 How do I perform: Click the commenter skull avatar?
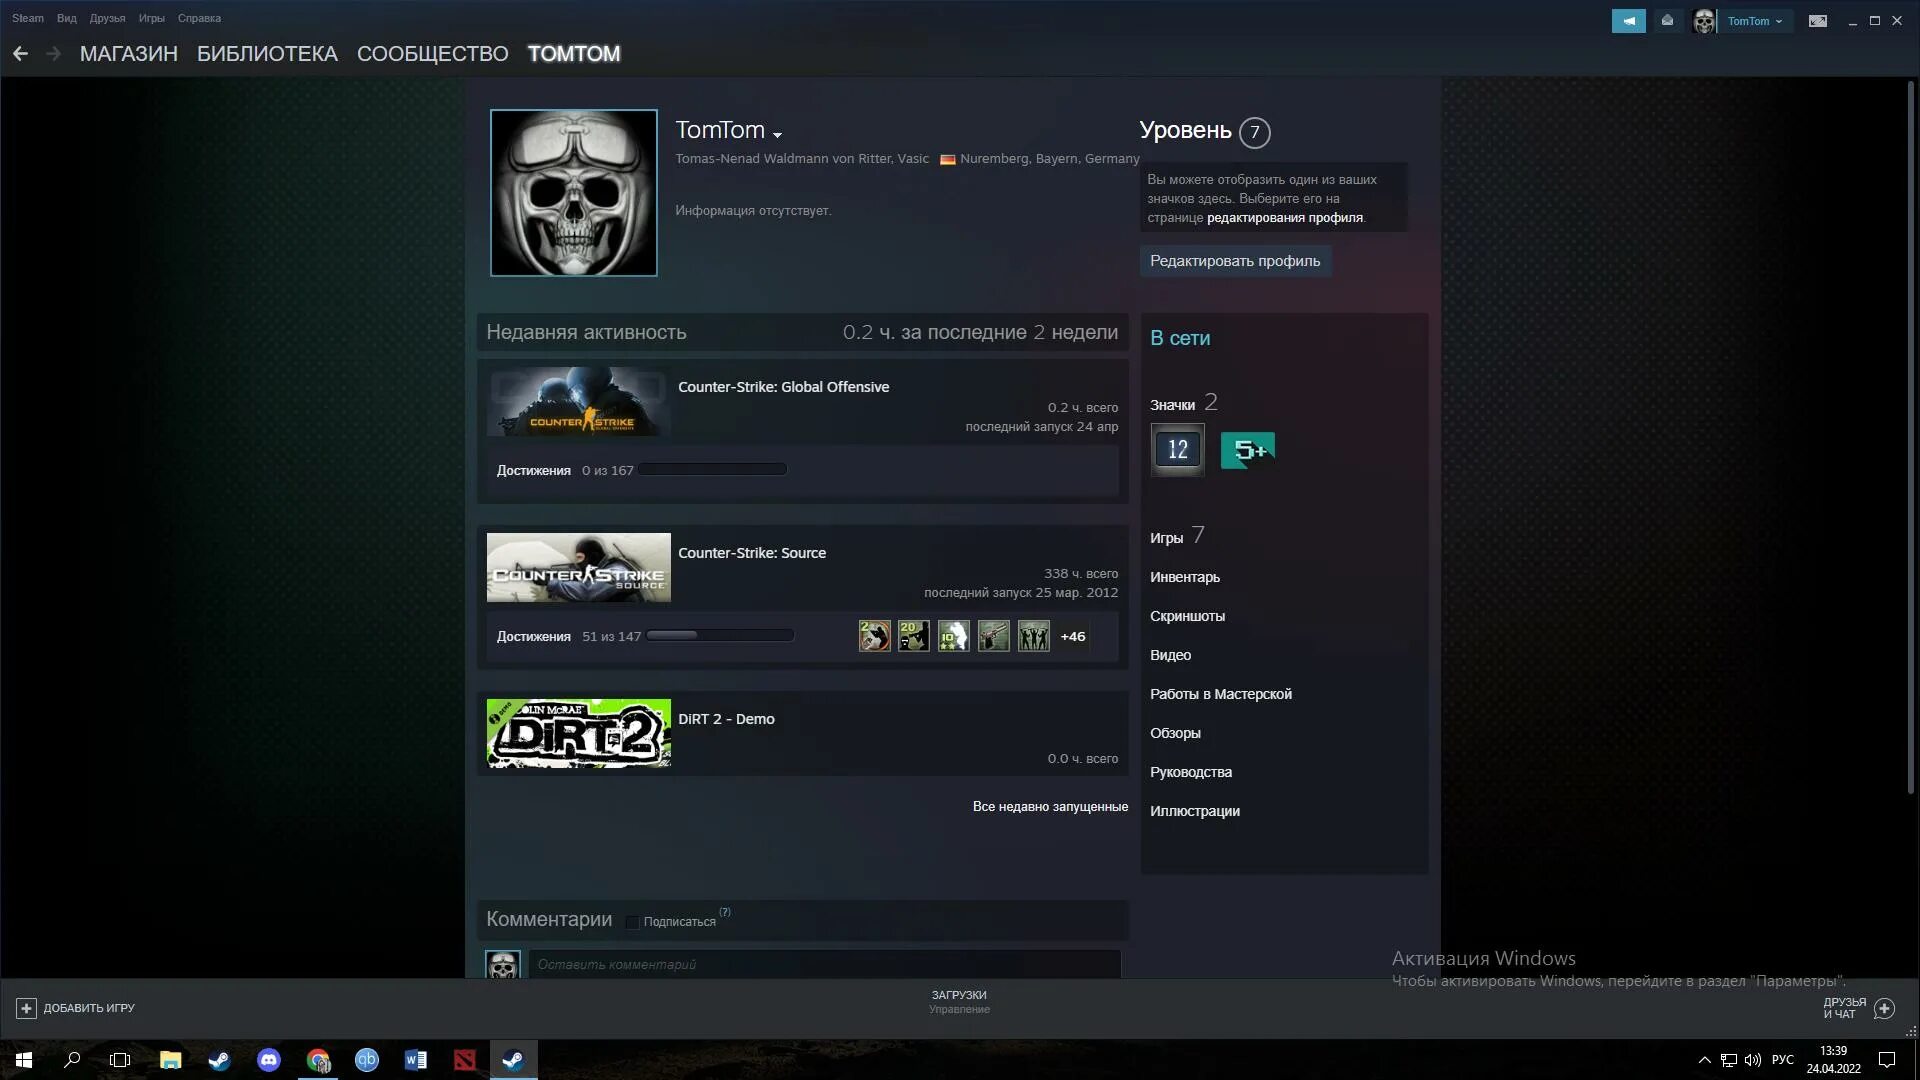point(503,964)
